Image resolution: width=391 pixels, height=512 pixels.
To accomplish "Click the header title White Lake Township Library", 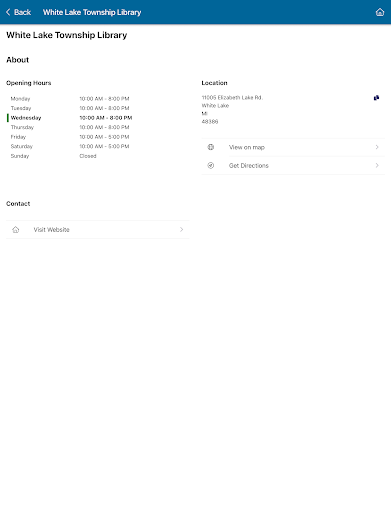I will tap(92, 12).
